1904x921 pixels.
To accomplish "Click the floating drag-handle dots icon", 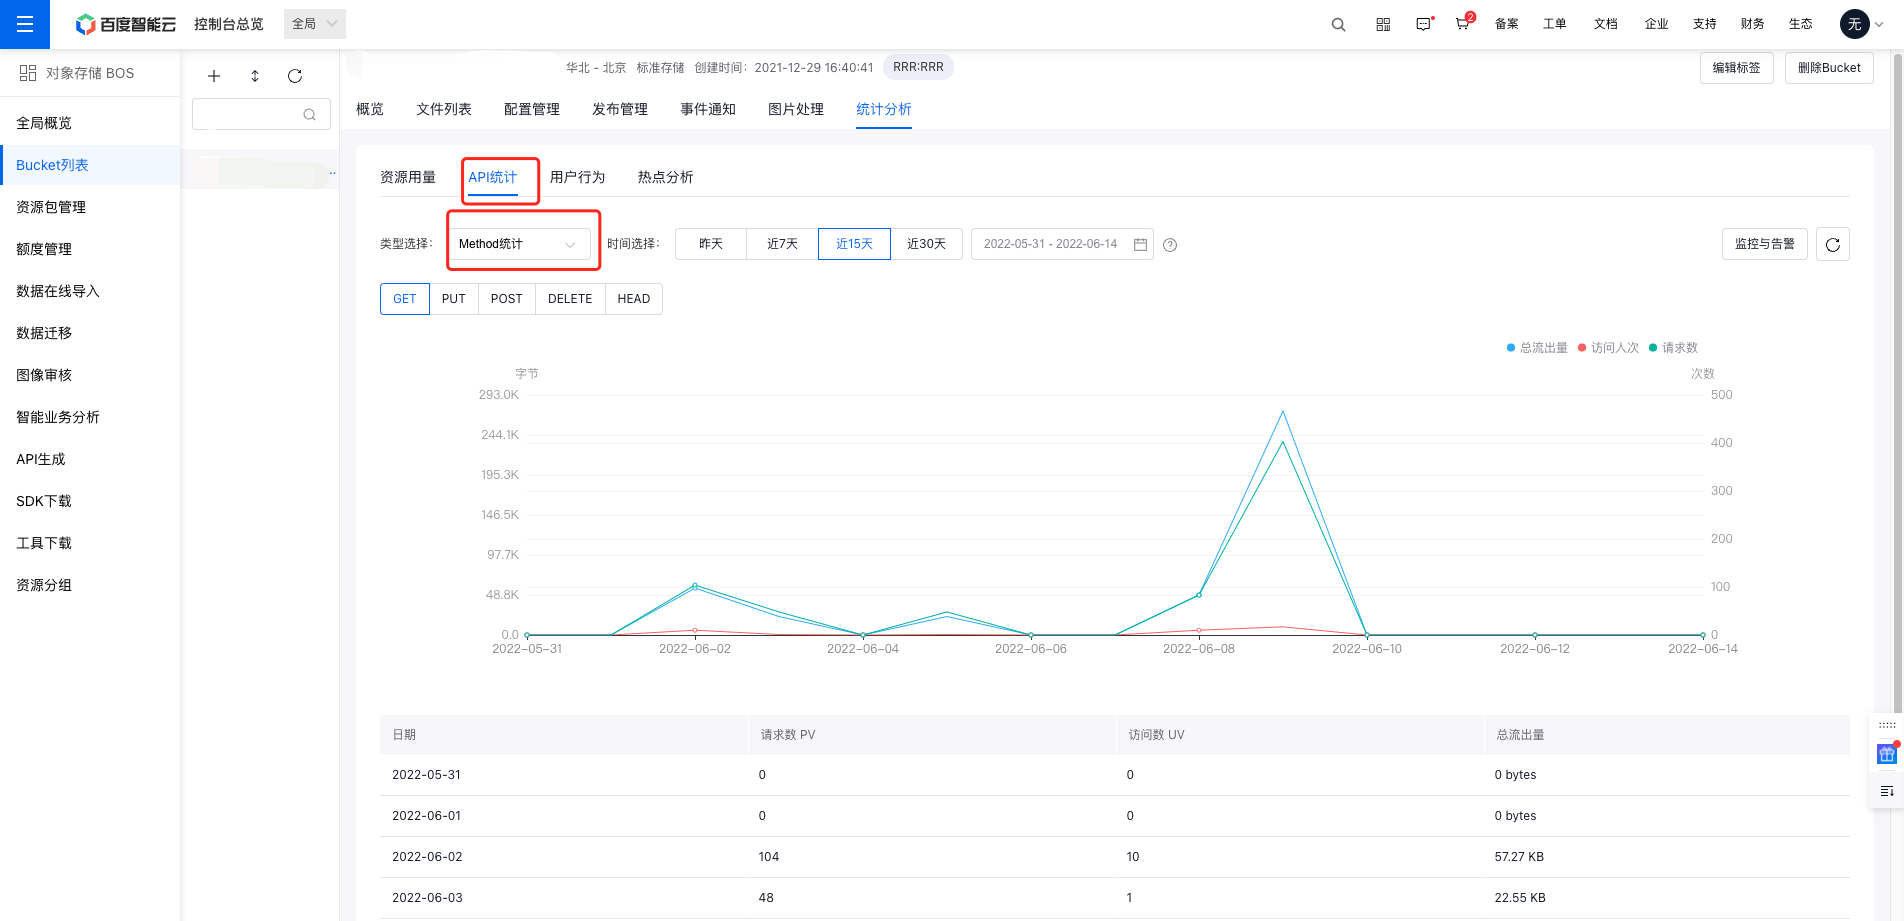I will [1887, 725].
